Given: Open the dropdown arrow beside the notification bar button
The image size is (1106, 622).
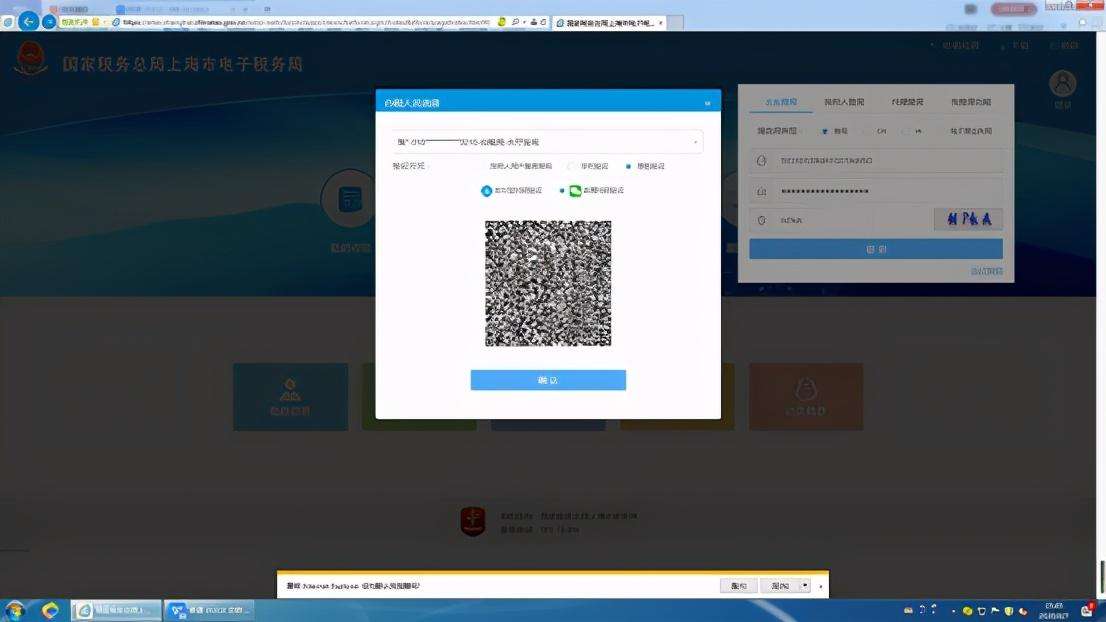Looking at the screenshot, I should pos(805,586).
